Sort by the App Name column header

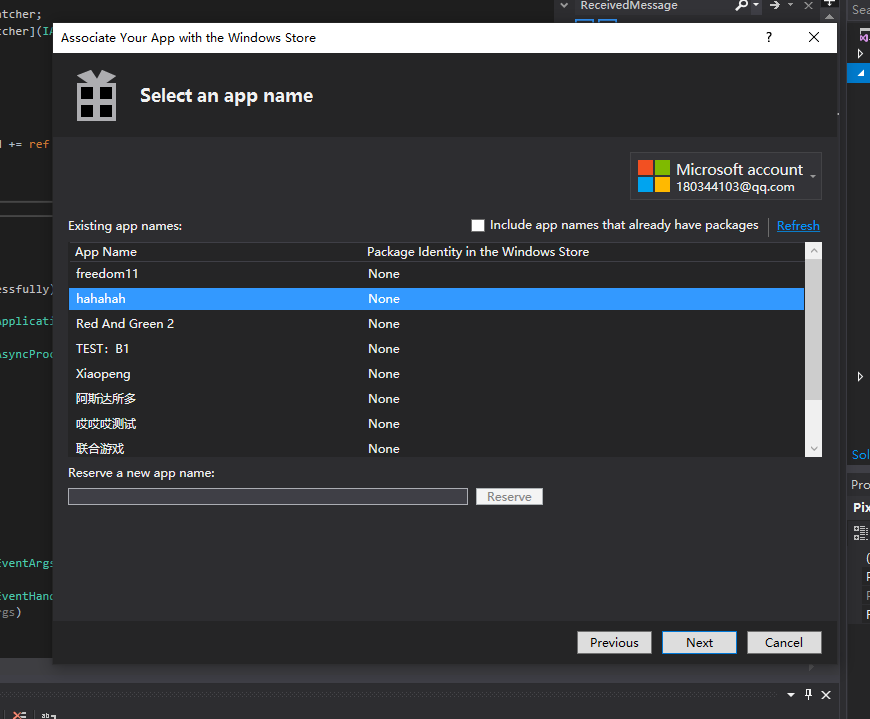[106, 252]
